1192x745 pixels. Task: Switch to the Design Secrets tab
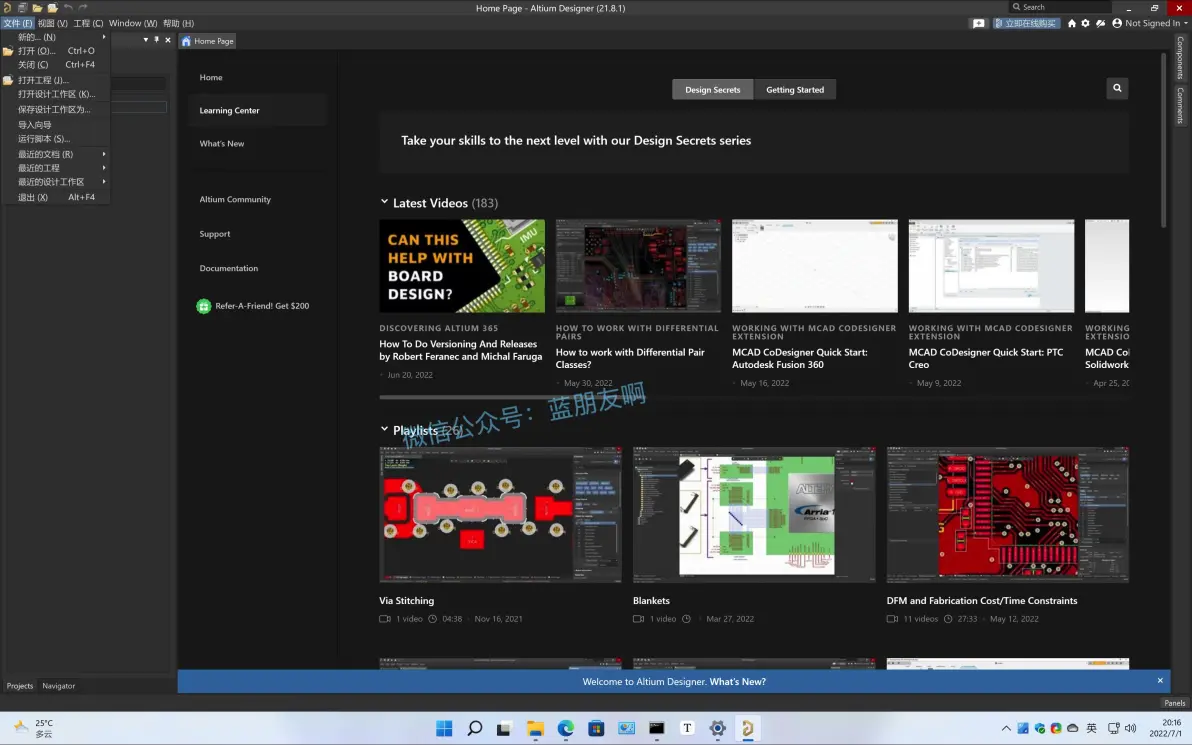(712, 90)
